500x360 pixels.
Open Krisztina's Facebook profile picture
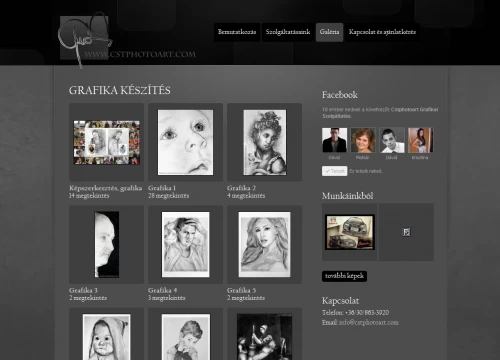point(420,140)
